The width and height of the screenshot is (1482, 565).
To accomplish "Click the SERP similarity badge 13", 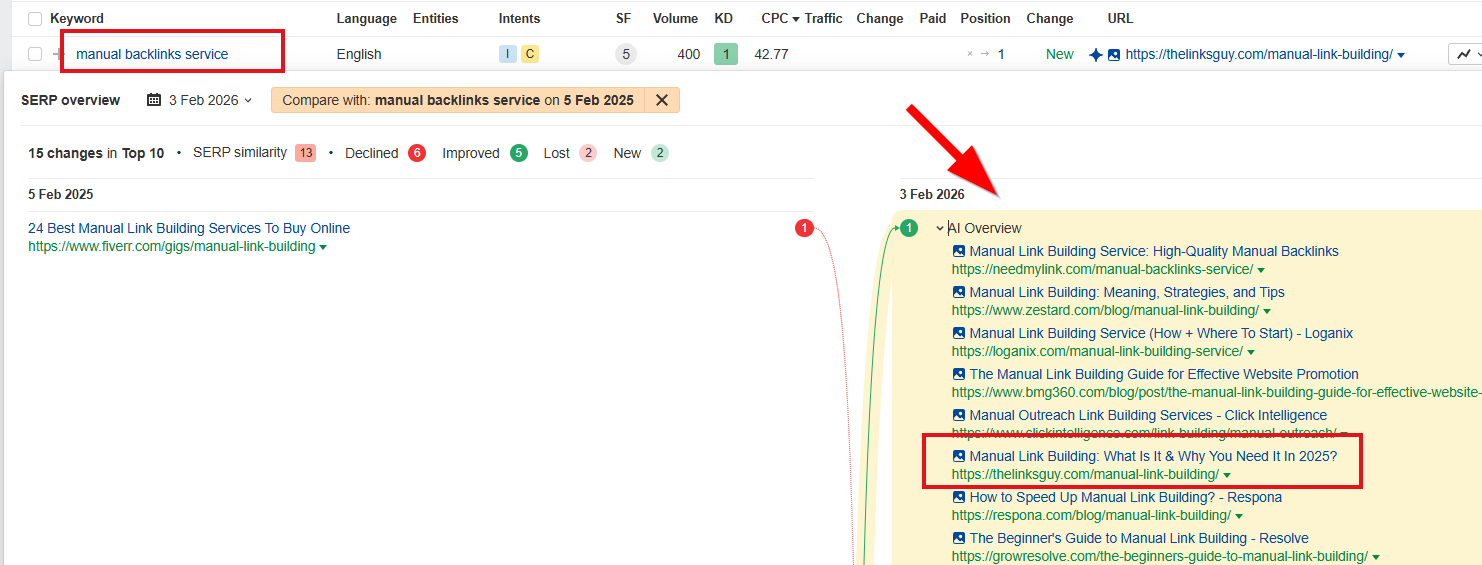I will click(x=305, y=153).
